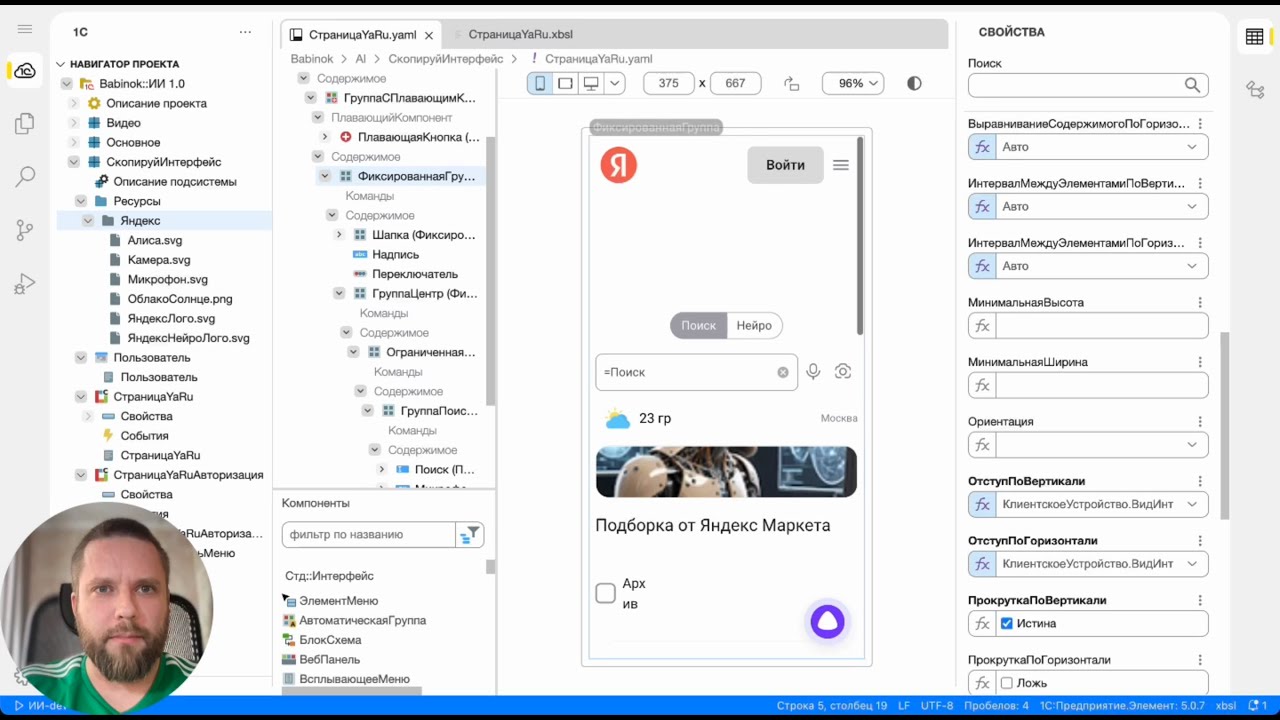The width and height of the screenshot is (1280, 720).
Task: Click the three-dots menu next to 1C
Action: point(245,32)
